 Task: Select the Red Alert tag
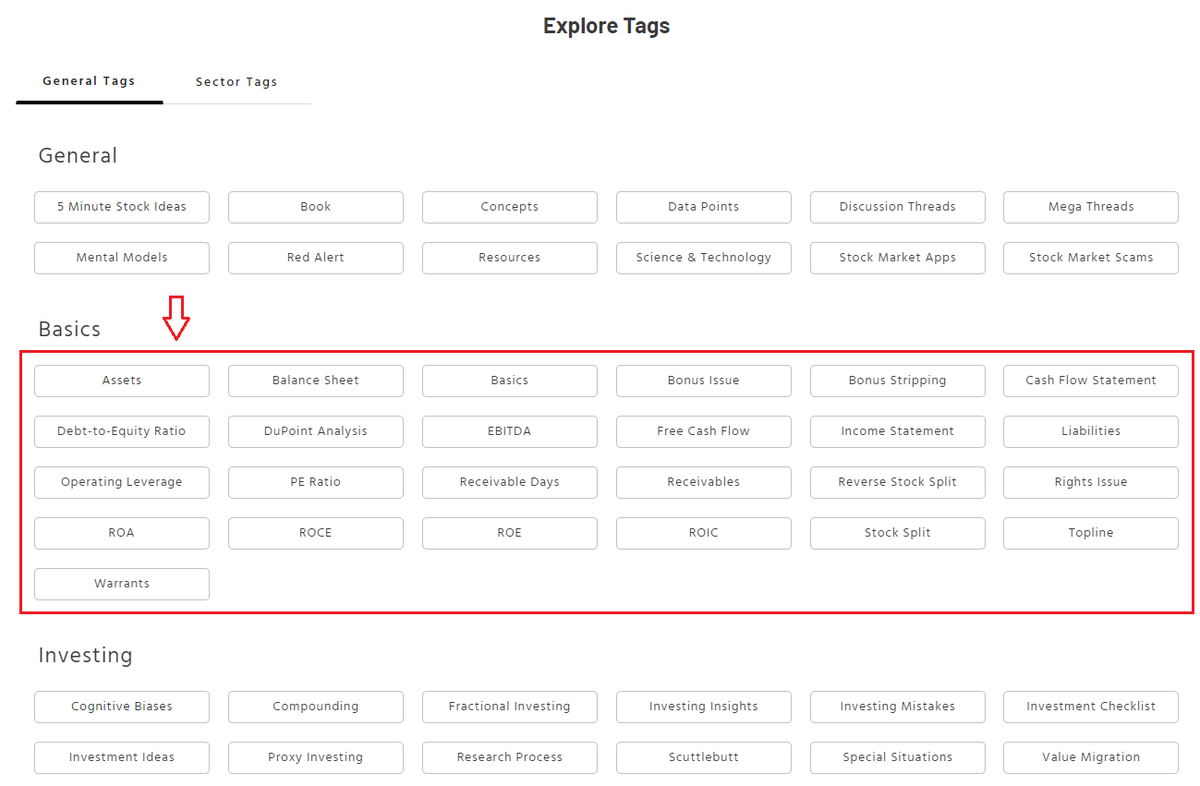(x=315, y=258)
